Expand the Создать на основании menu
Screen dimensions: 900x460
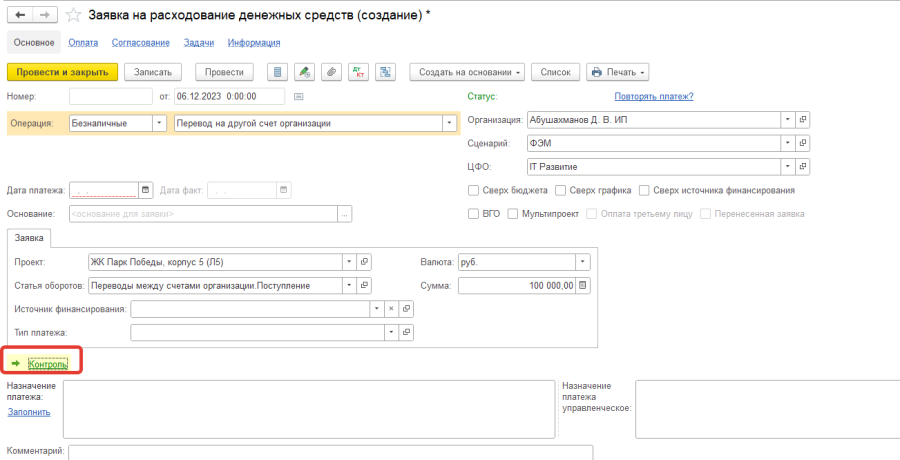(467, 72)
